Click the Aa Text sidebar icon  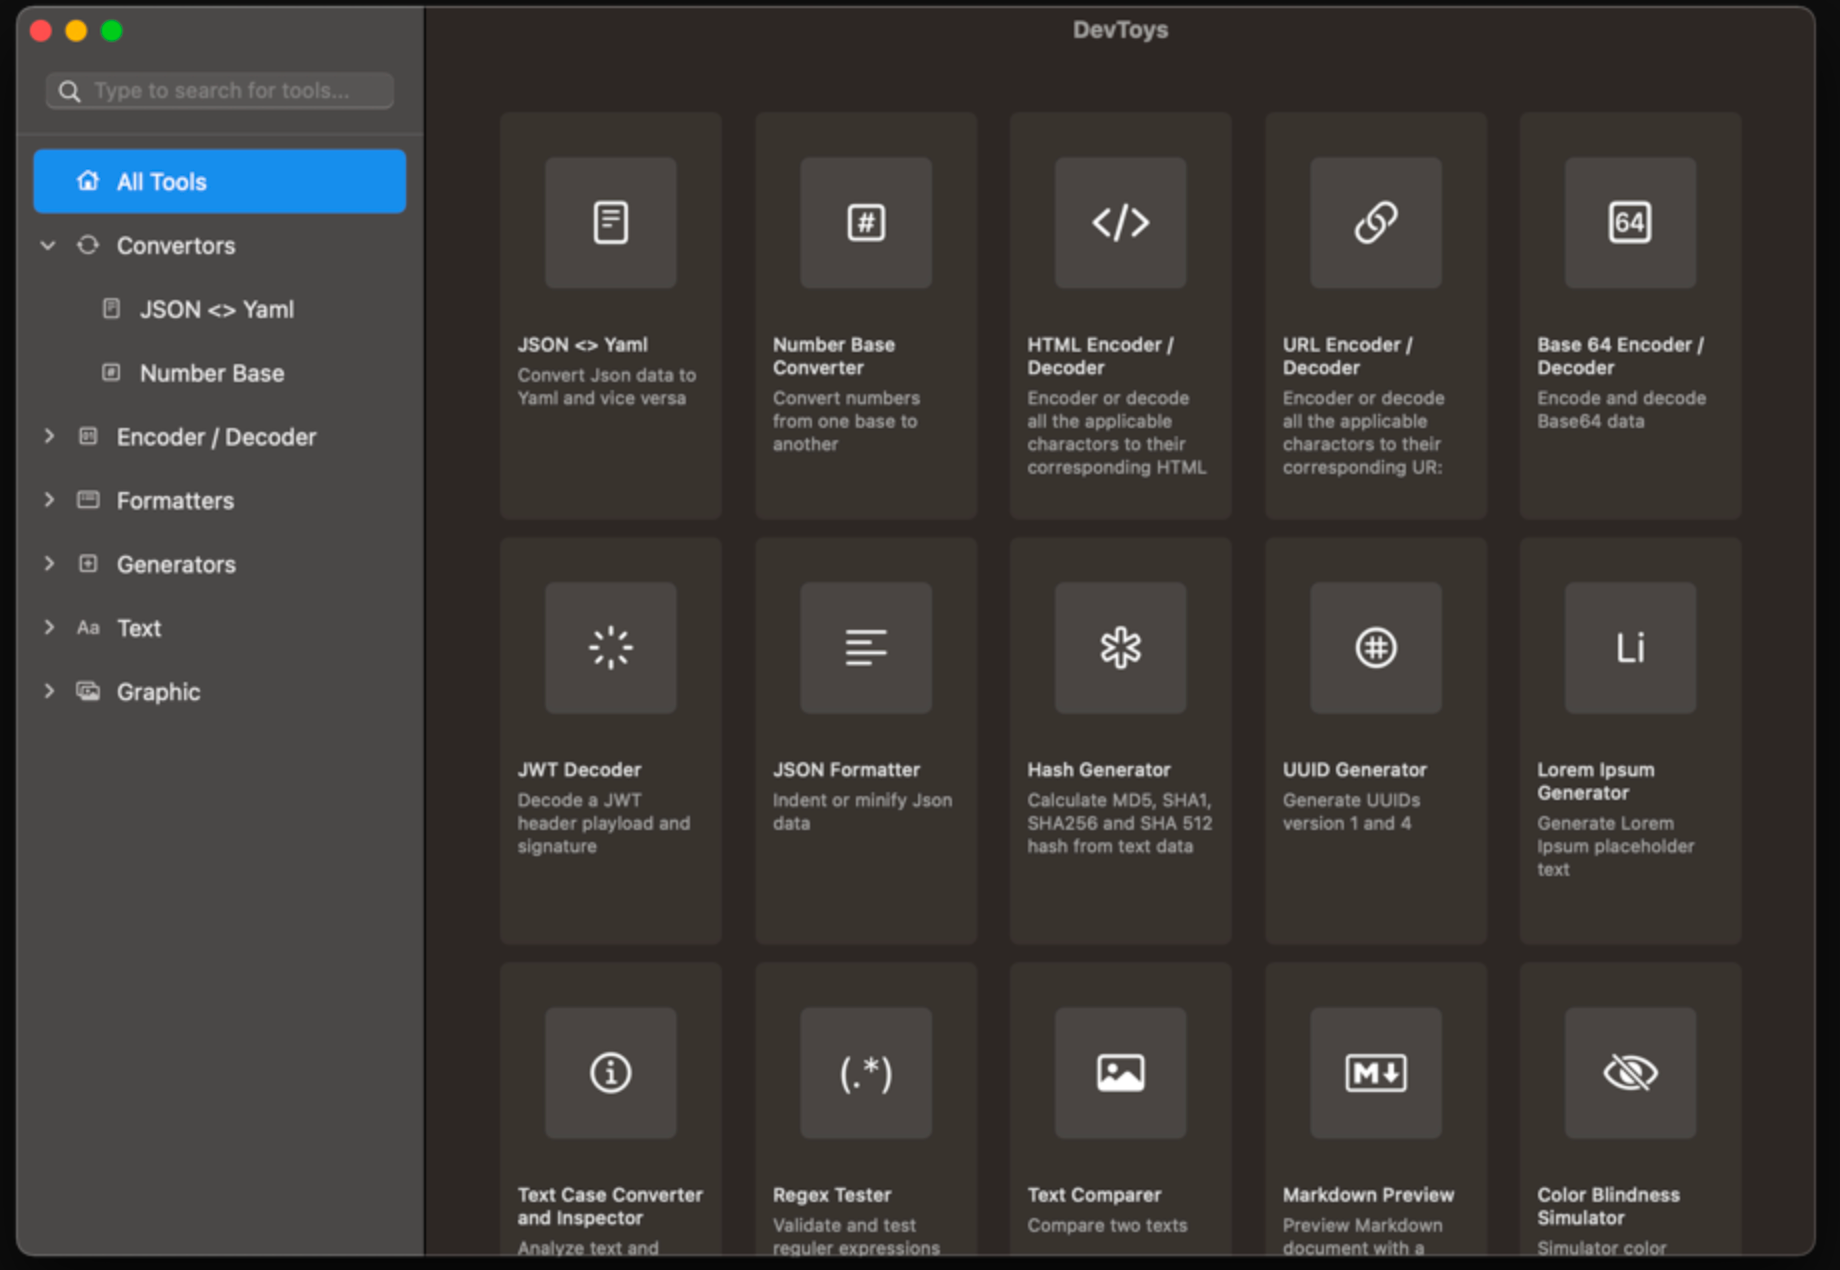coord(88,628)
